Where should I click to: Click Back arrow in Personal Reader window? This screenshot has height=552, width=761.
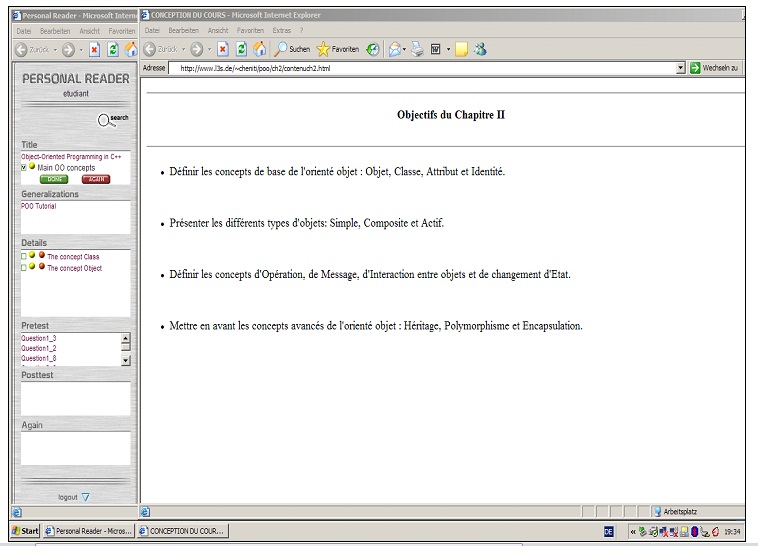[x=21, y=50]
